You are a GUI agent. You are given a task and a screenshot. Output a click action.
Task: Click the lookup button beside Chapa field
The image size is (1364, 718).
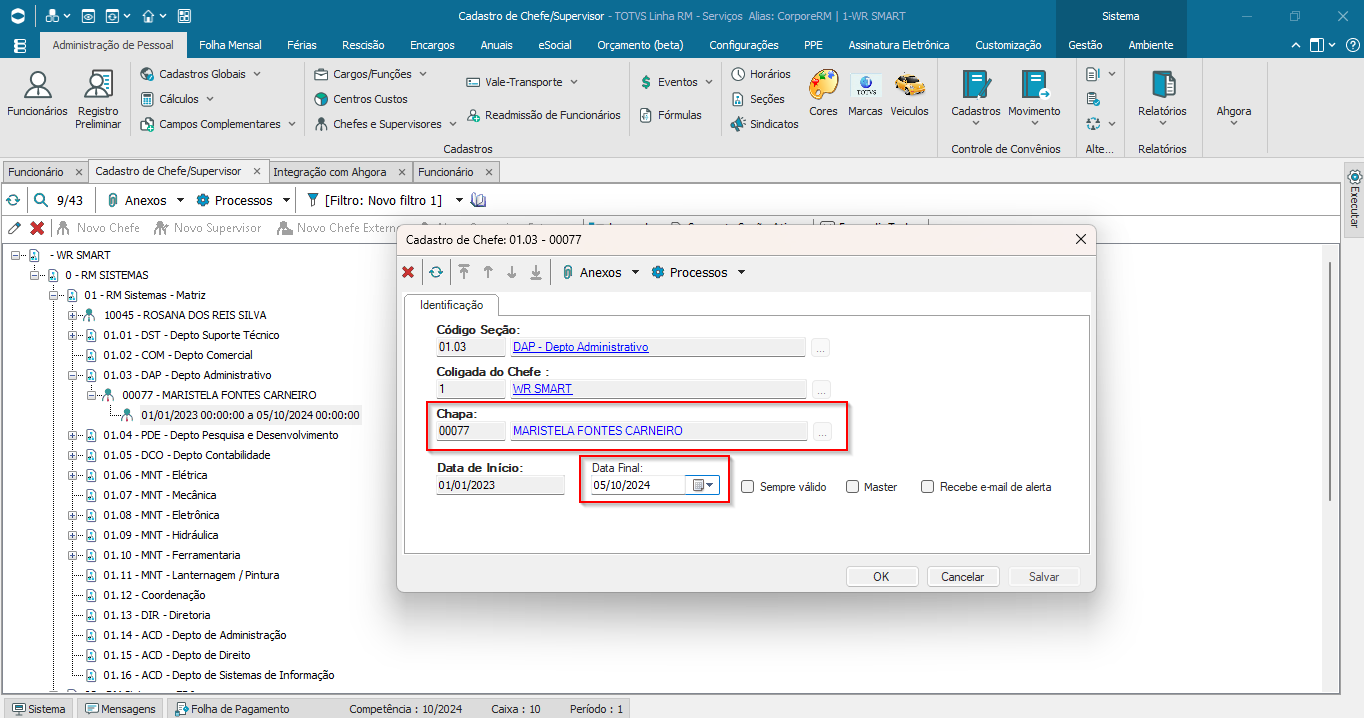pos(821,431)
